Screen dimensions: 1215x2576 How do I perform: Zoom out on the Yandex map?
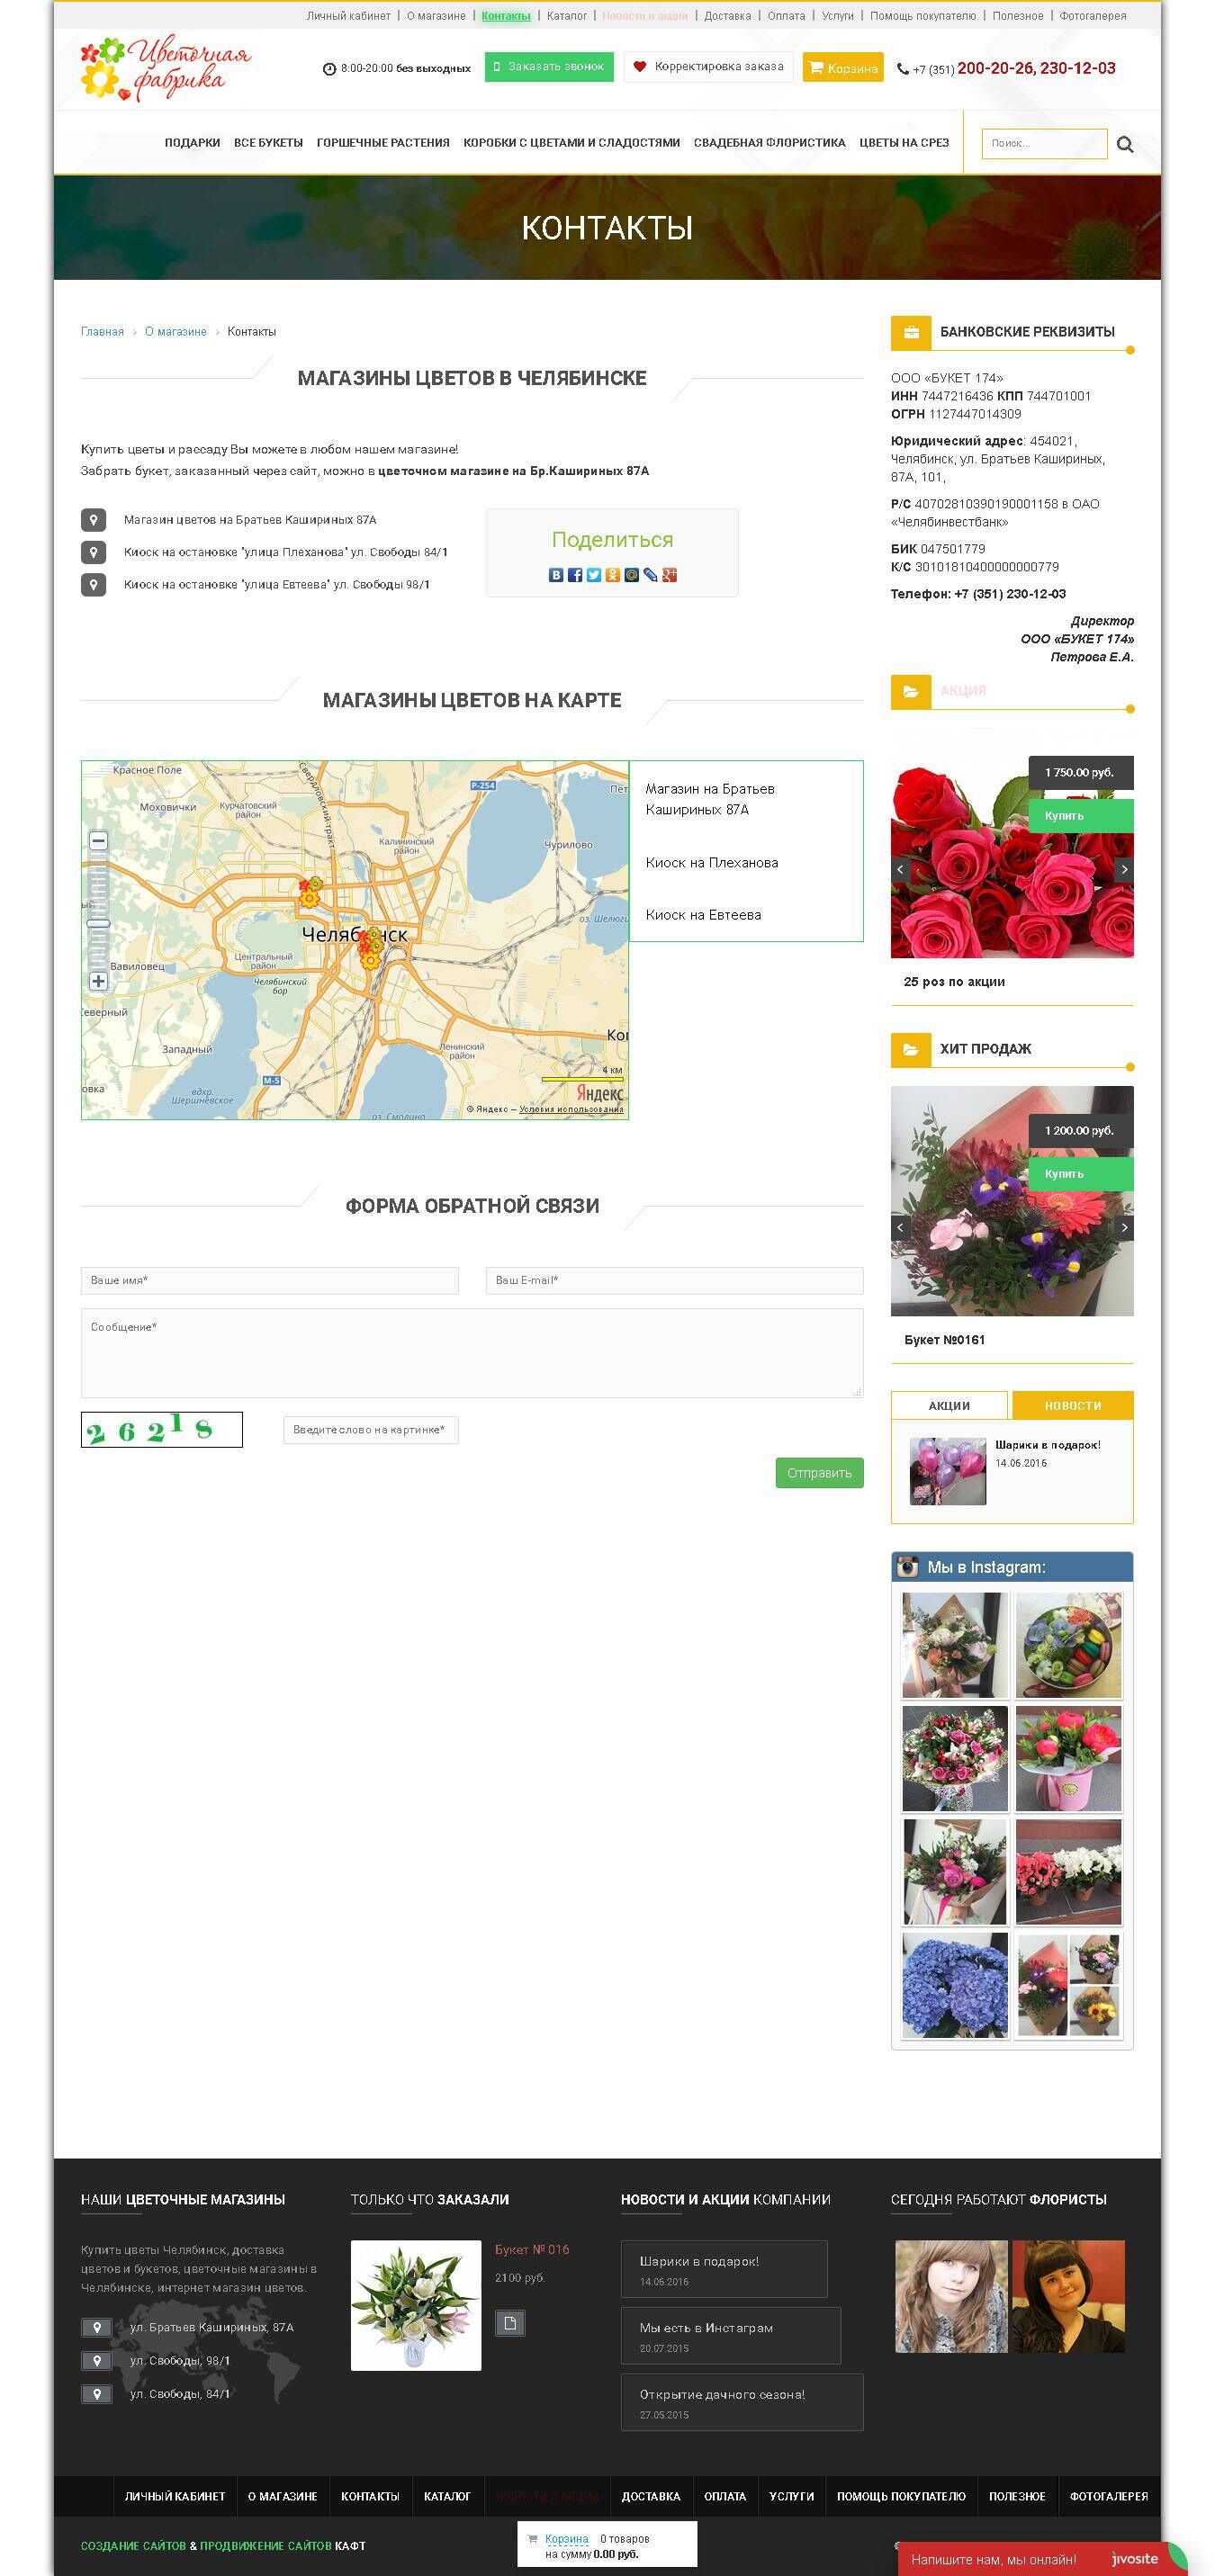tap(98, 841)
